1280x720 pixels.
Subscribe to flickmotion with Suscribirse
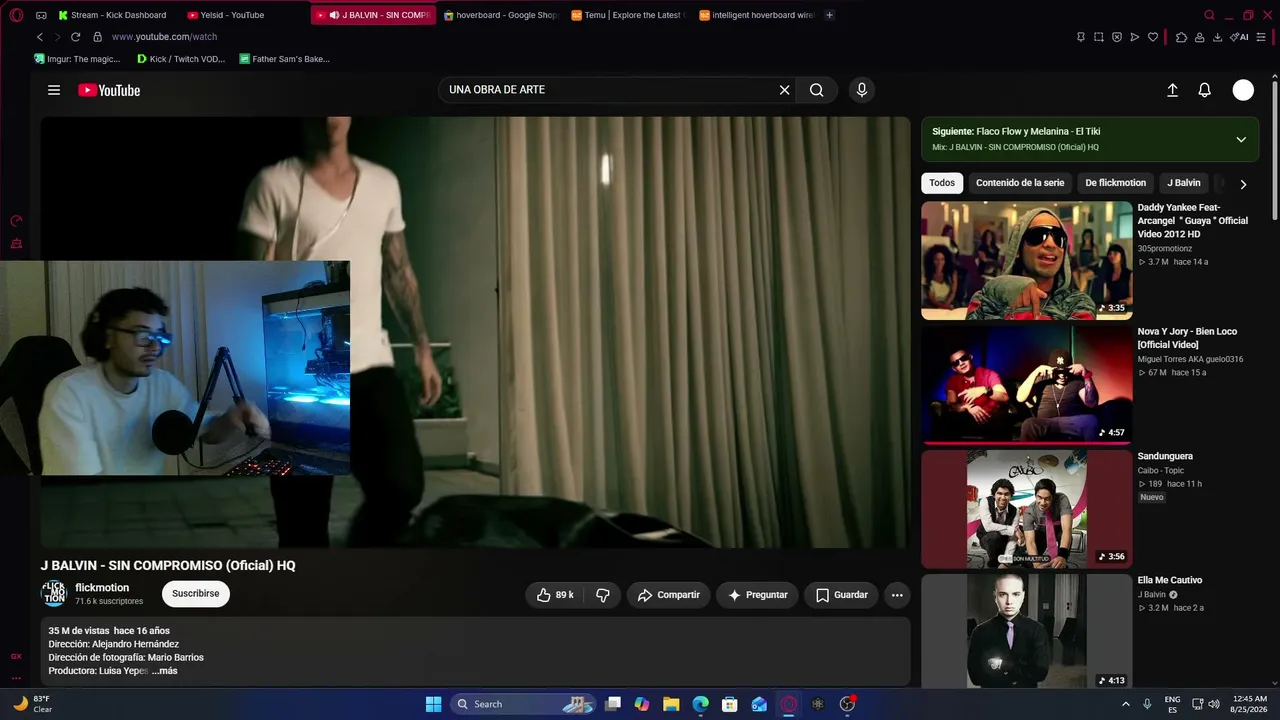[x=196, y=594]
